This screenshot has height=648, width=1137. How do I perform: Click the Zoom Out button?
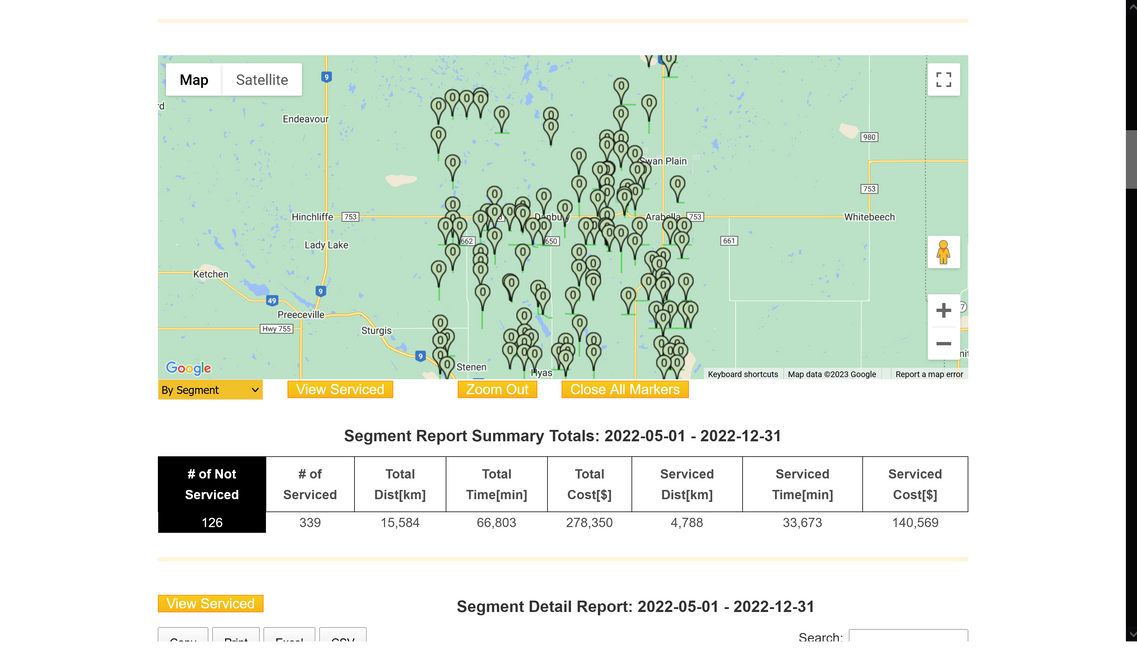[497, 389]
